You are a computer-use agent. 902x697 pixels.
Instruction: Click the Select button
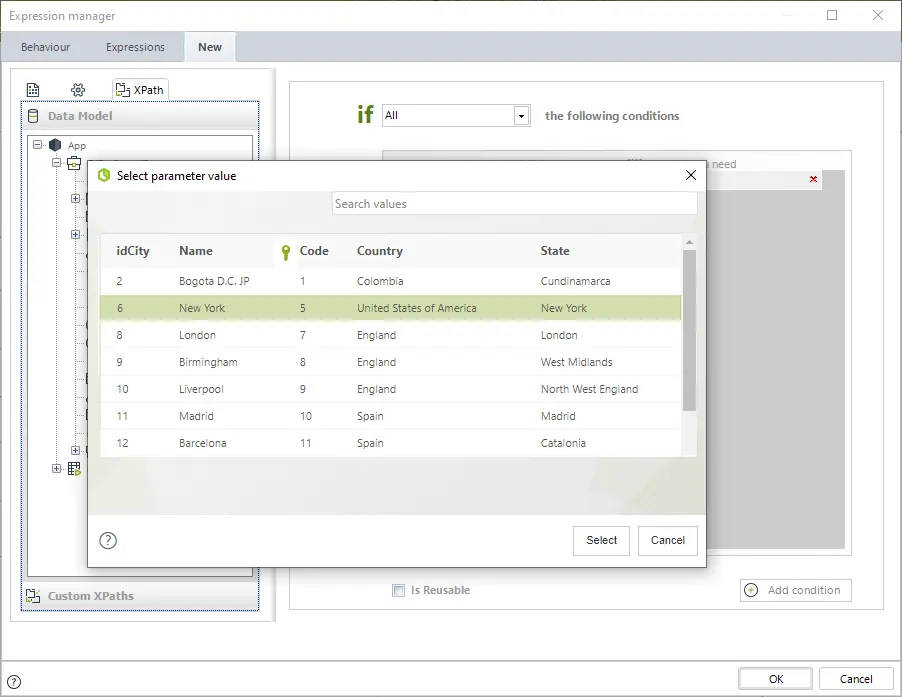point(601,541)
